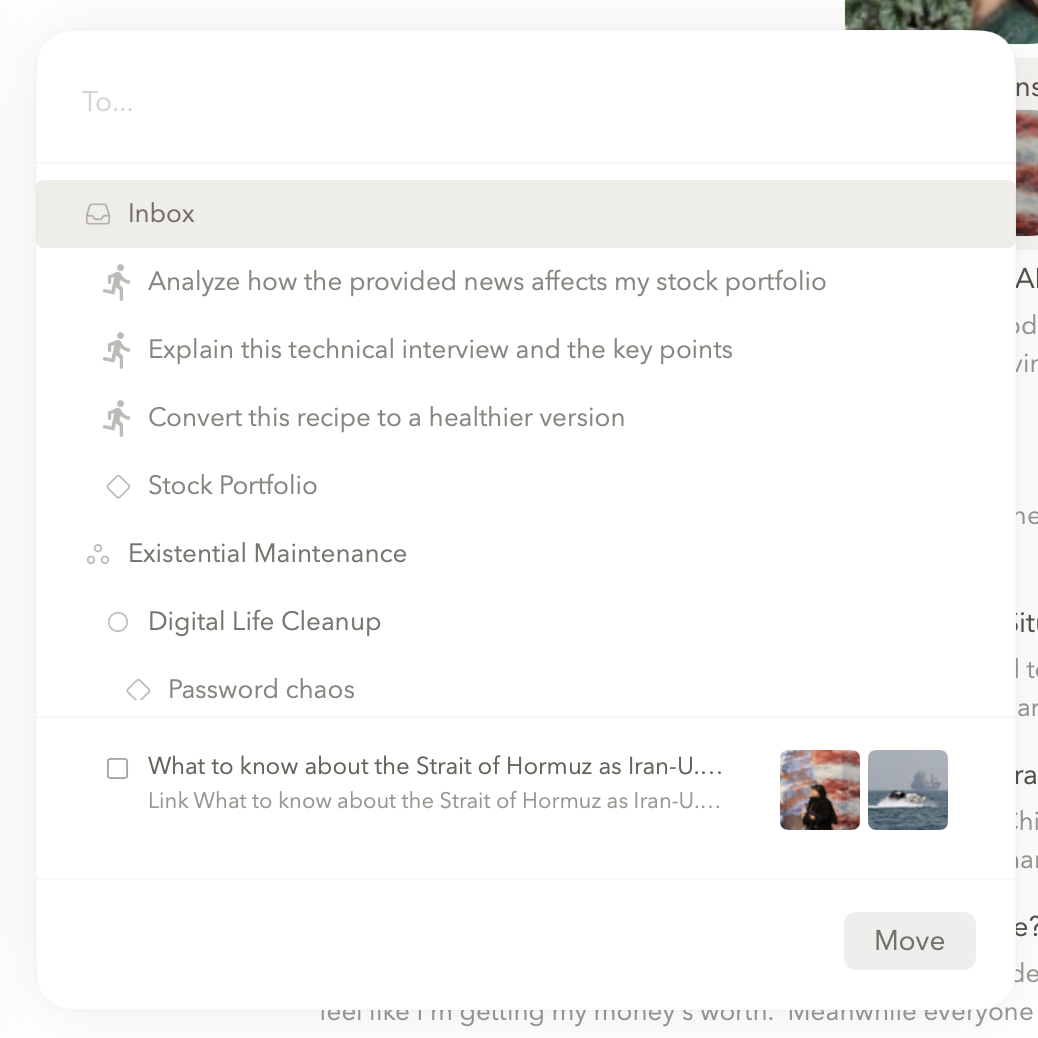Click the Strait of Hormuz item title
The image size is (1038, 1038).
click(x=435, y=767)
